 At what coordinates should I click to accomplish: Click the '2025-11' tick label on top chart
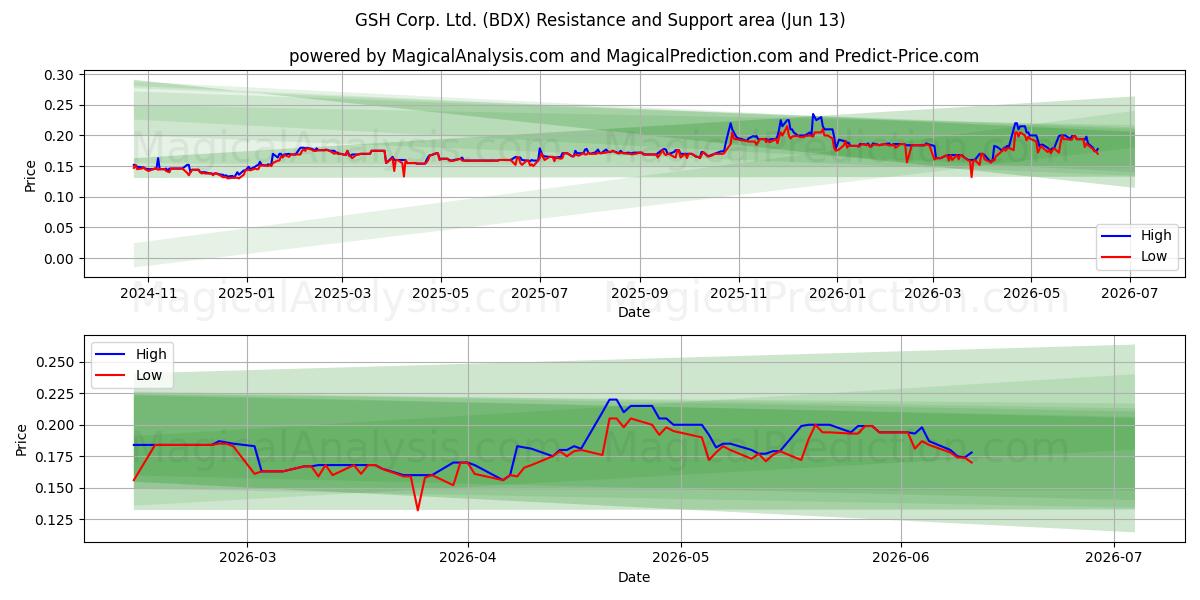tap(739, 293)
